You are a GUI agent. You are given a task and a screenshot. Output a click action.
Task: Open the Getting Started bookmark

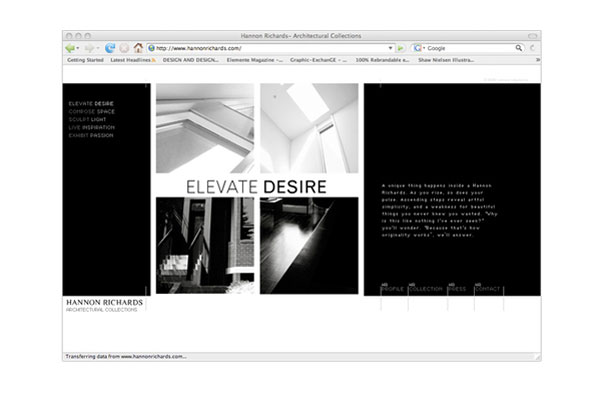click(85, 60)
